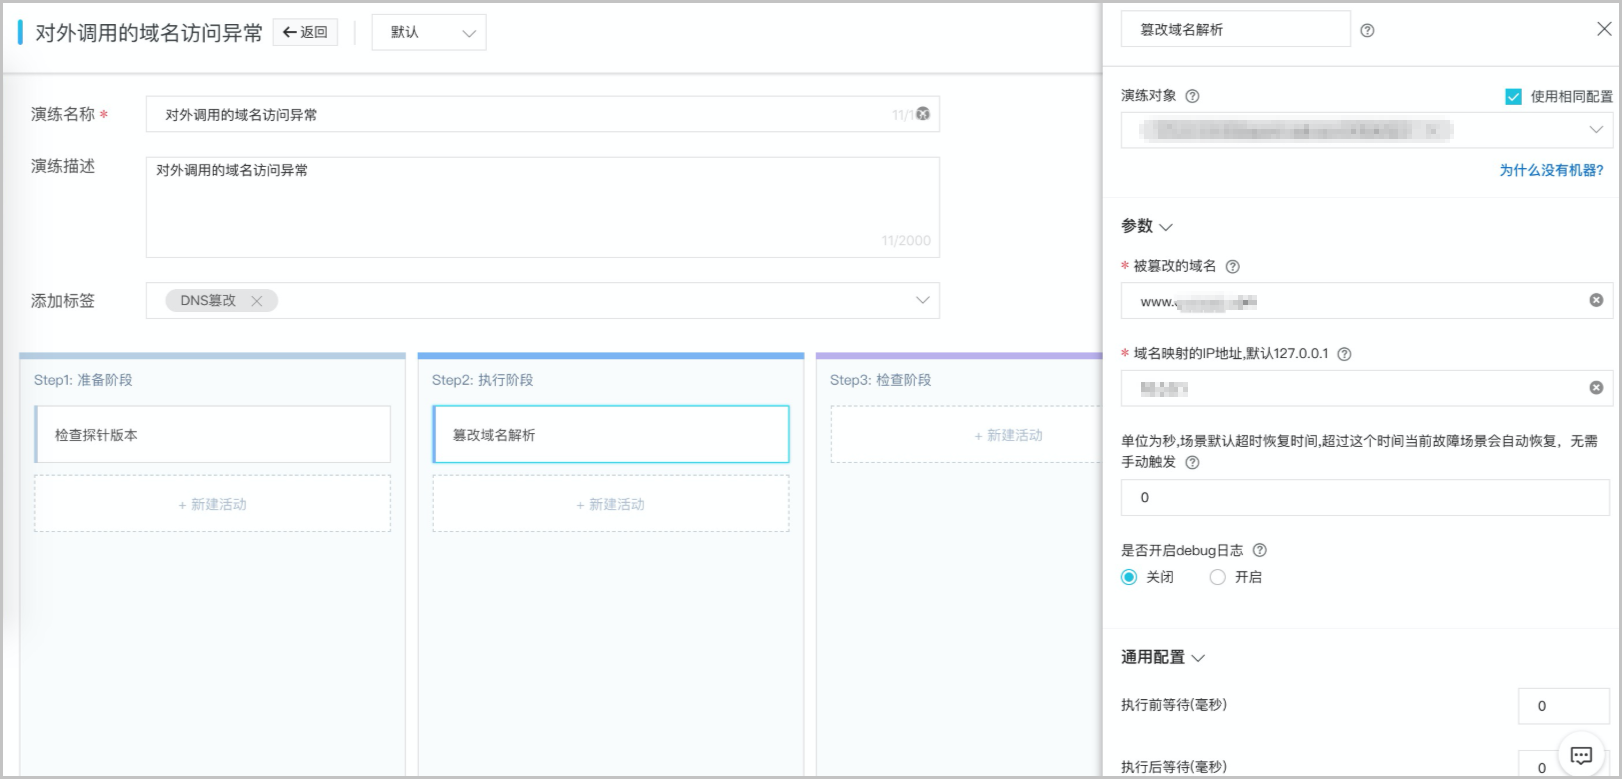Toggle the 使用相同配置 checkbox
This screenshot has height=779, width=1622.
(x=1513, y=96)
